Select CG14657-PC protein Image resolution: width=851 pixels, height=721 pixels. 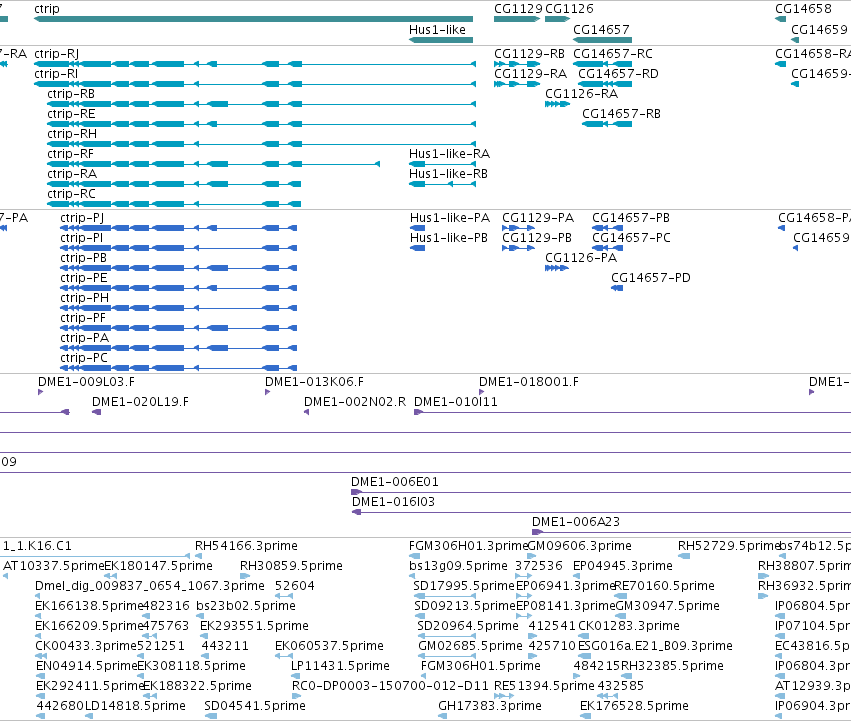(x=607, y=248)
